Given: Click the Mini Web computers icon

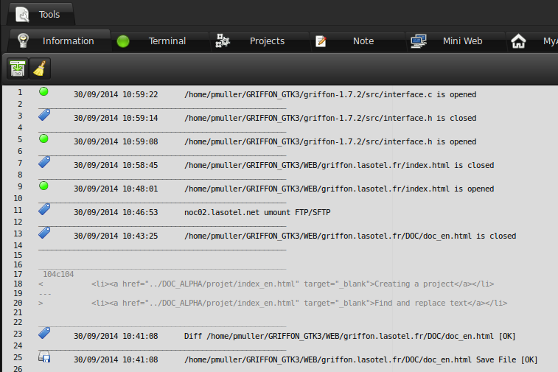Looking at the screenshot, I should tap(418, 41).
